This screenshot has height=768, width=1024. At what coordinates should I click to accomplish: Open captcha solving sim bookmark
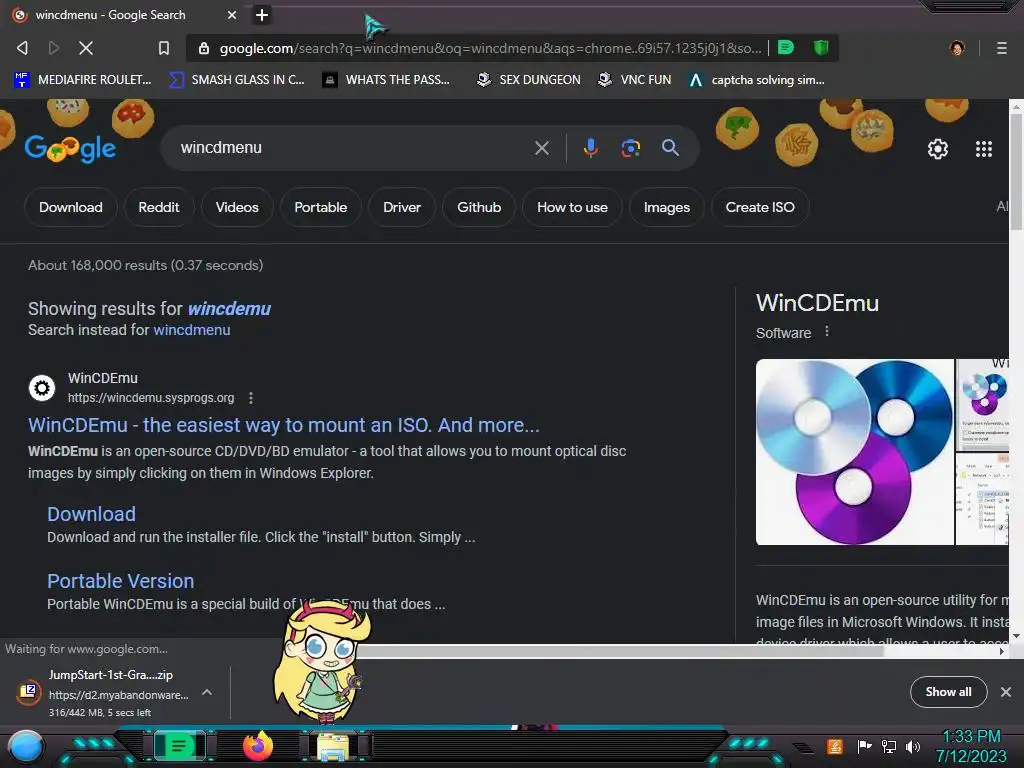[x=758, y=80]
